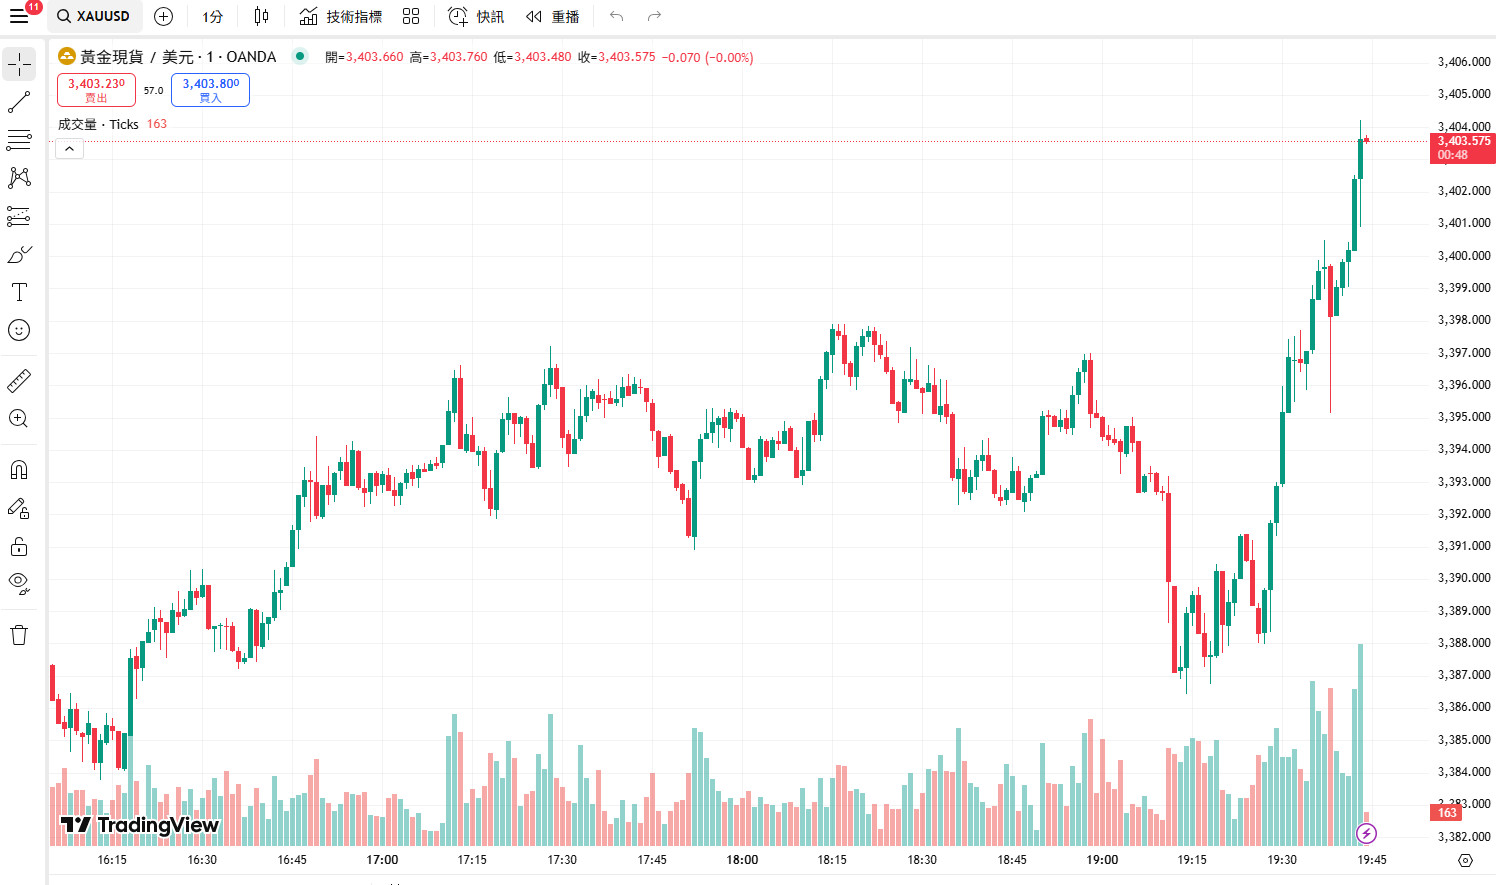Click the red 賣出 sell button
This screenshot has width=1496, height=885.
click(x=96, y=90)
